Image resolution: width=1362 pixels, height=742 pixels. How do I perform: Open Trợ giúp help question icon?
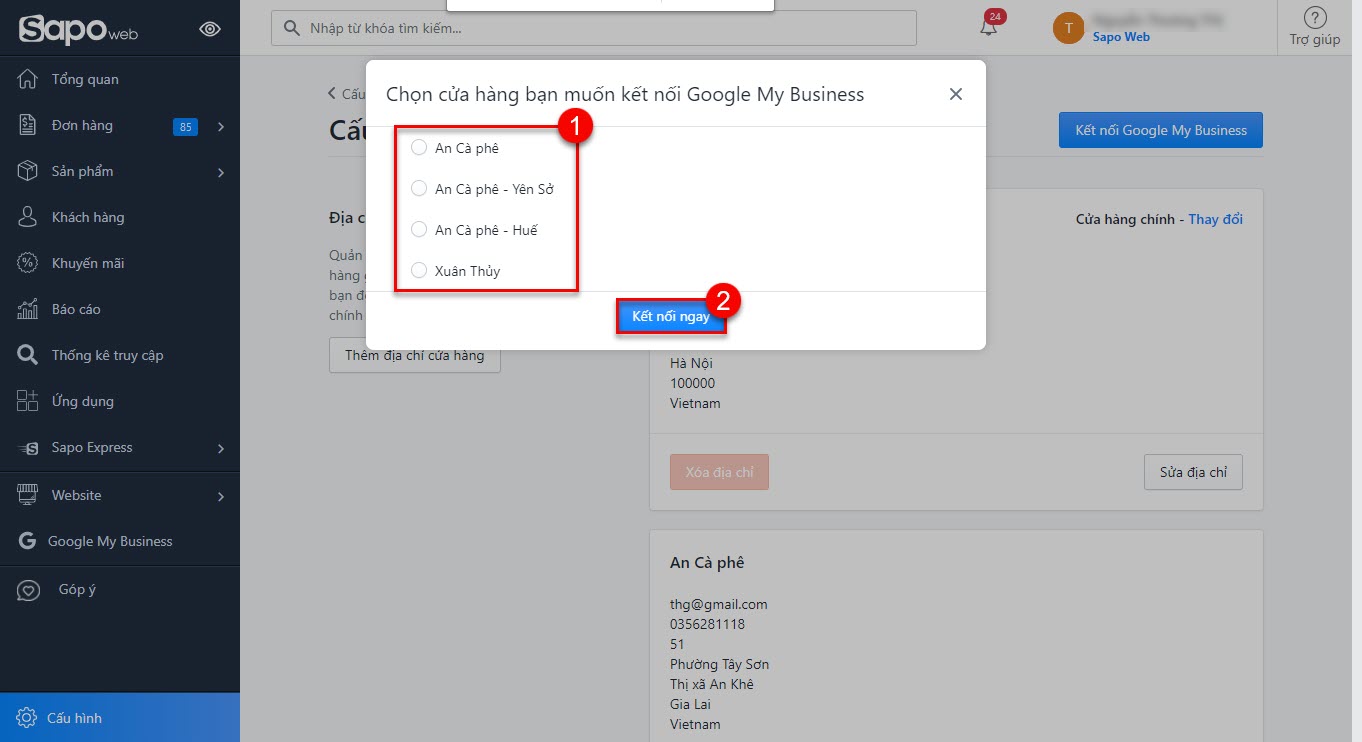pos(1315,17)
